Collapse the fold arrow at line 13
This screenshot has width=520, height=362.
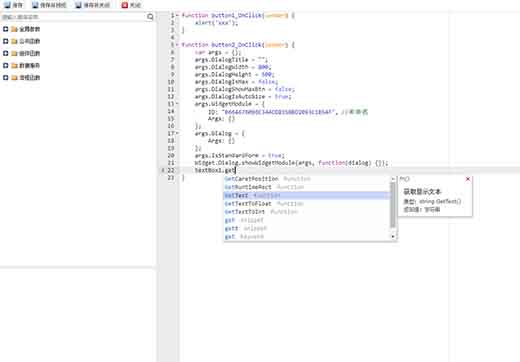[177, 104]
